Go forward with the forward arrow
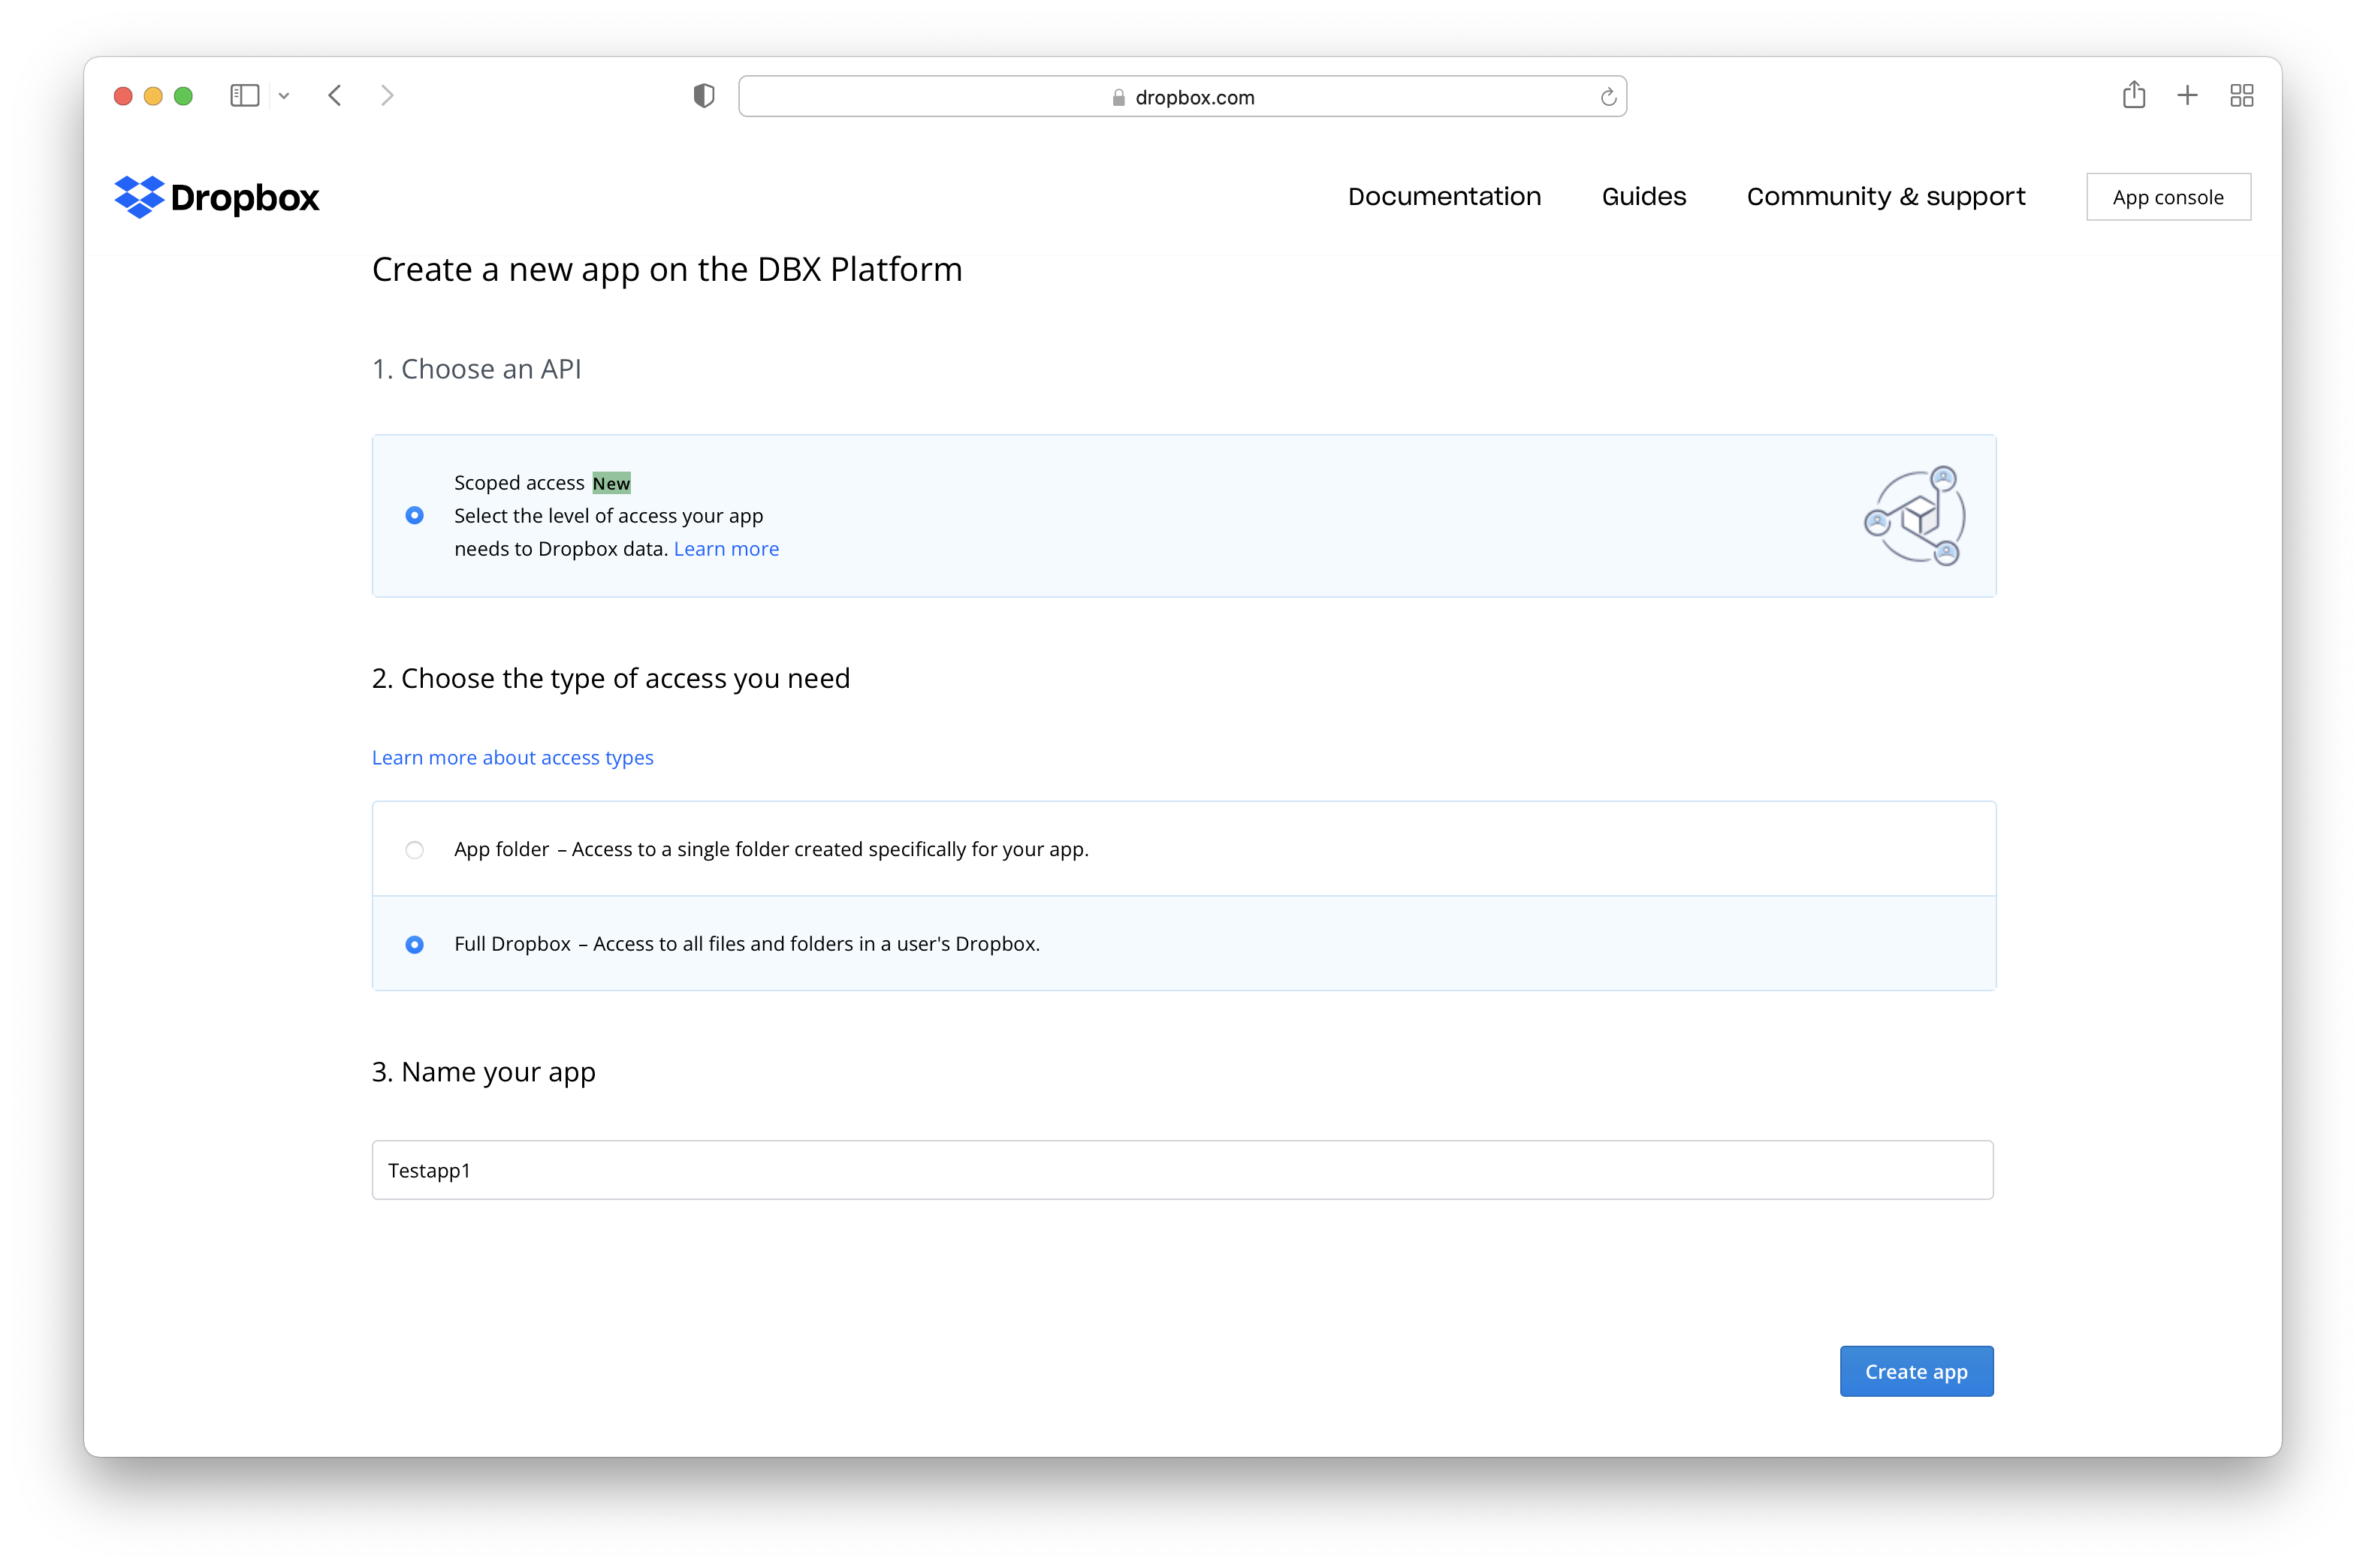Image resolution: width=2366 pixels, height=1568 pixels. click(x=387, y=96)
